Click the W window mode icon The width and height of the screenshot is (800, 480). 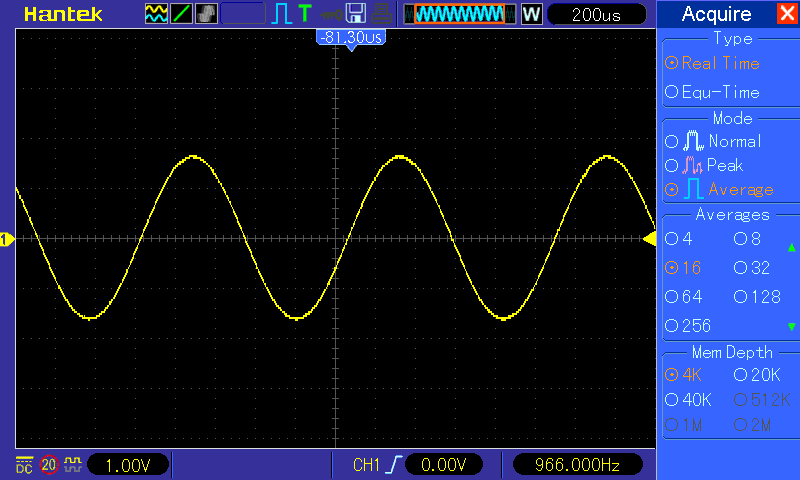531,14
